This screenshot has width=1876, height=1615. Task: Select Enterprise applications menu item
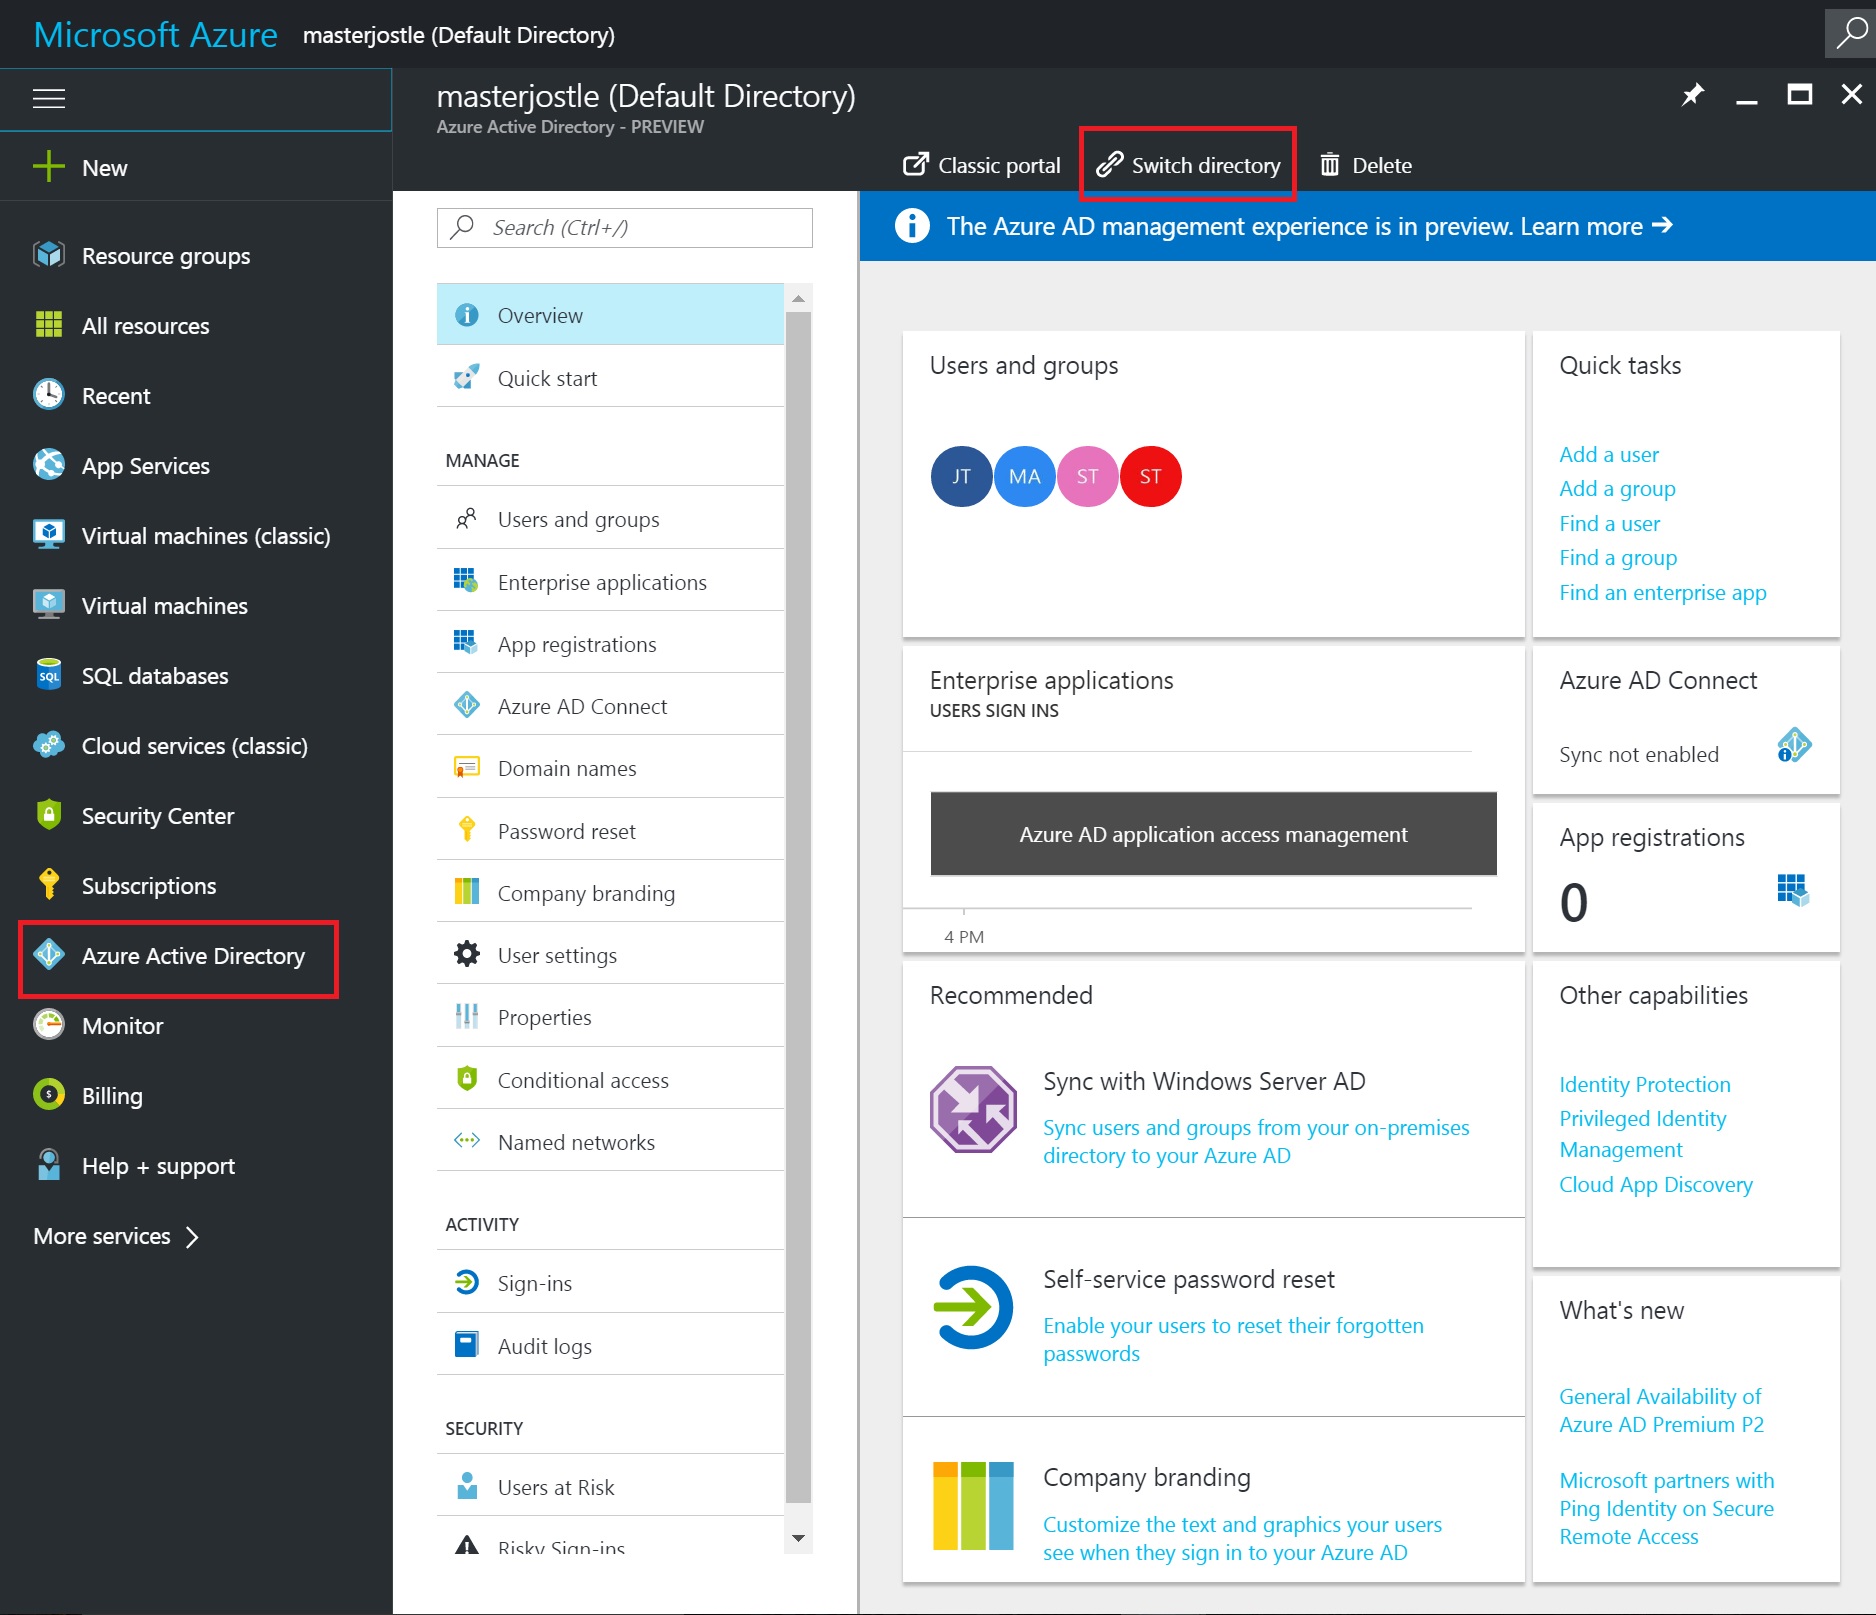(x=610, y=582)
